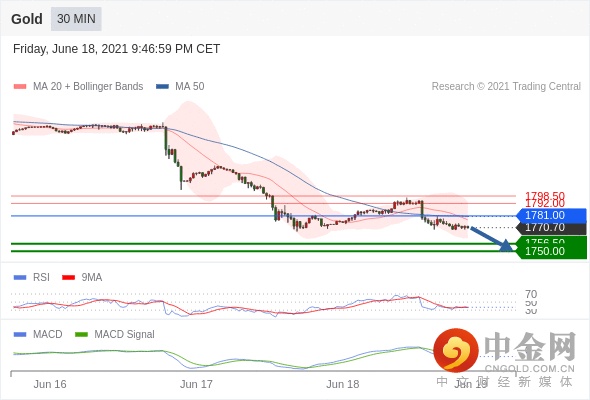This screenshot has width=590, height=400.
Task: Click the 1798.50 resistance level label
Action: [x=545, y=196]
